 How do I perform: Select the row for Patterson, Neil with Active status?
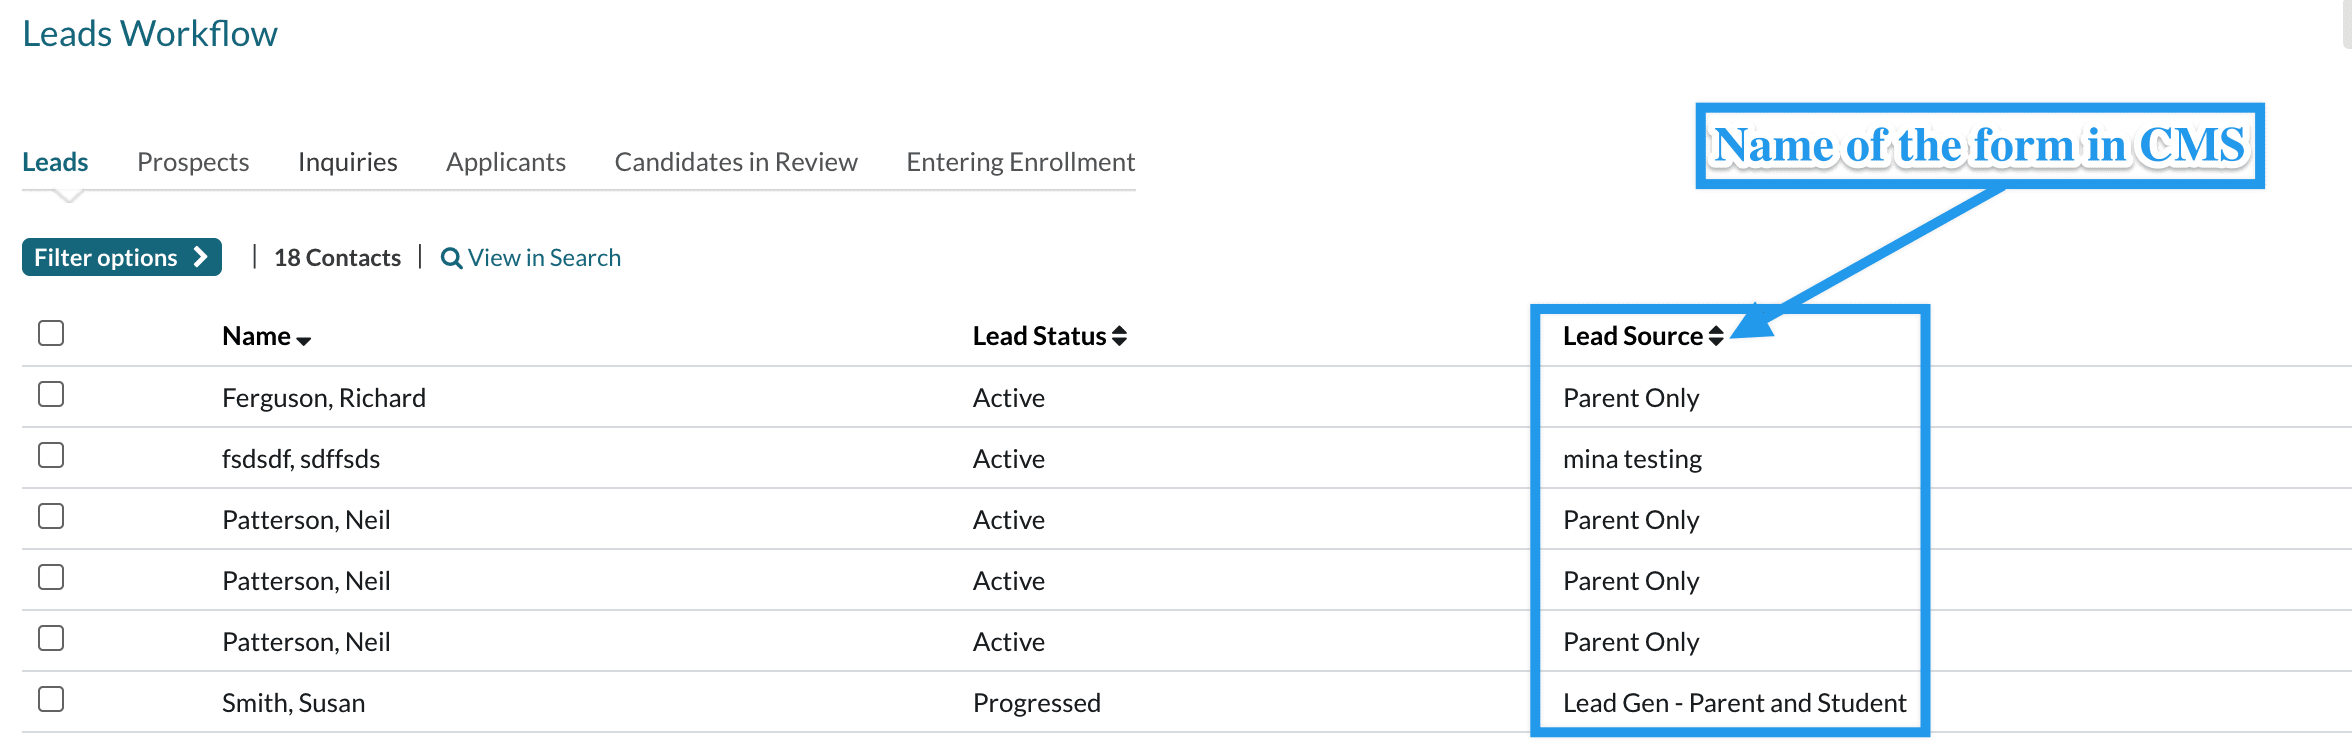50,516
